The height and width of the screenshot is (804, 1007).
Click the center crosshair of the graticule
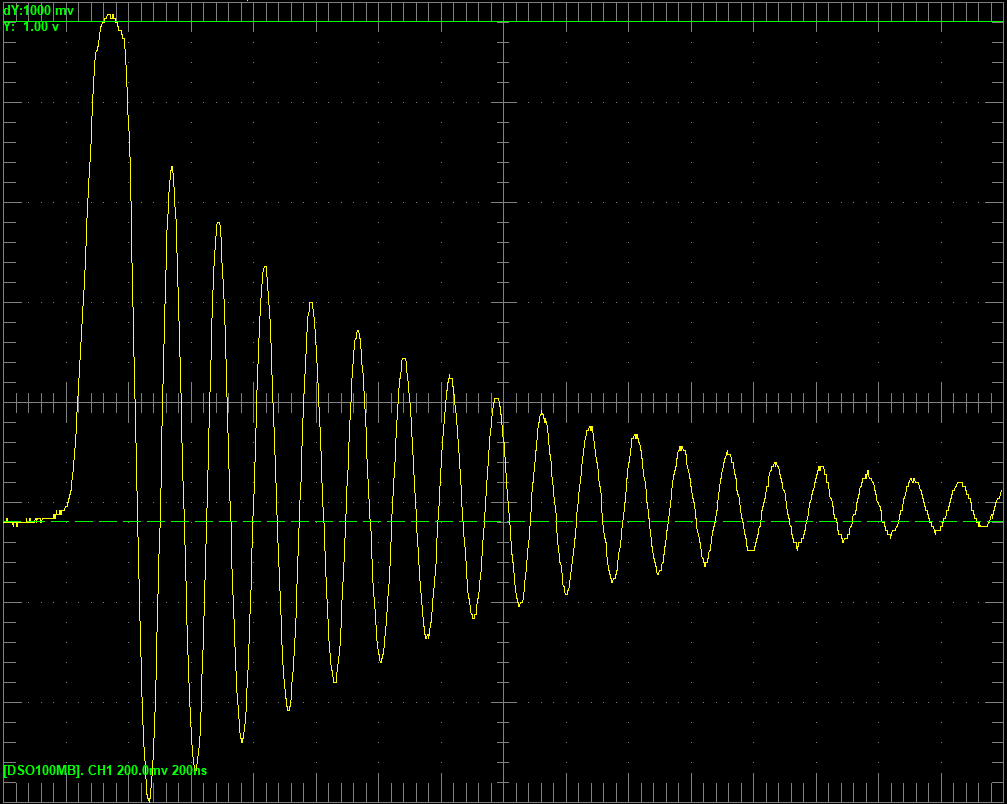pyautogui.click(x=503, y=403)
